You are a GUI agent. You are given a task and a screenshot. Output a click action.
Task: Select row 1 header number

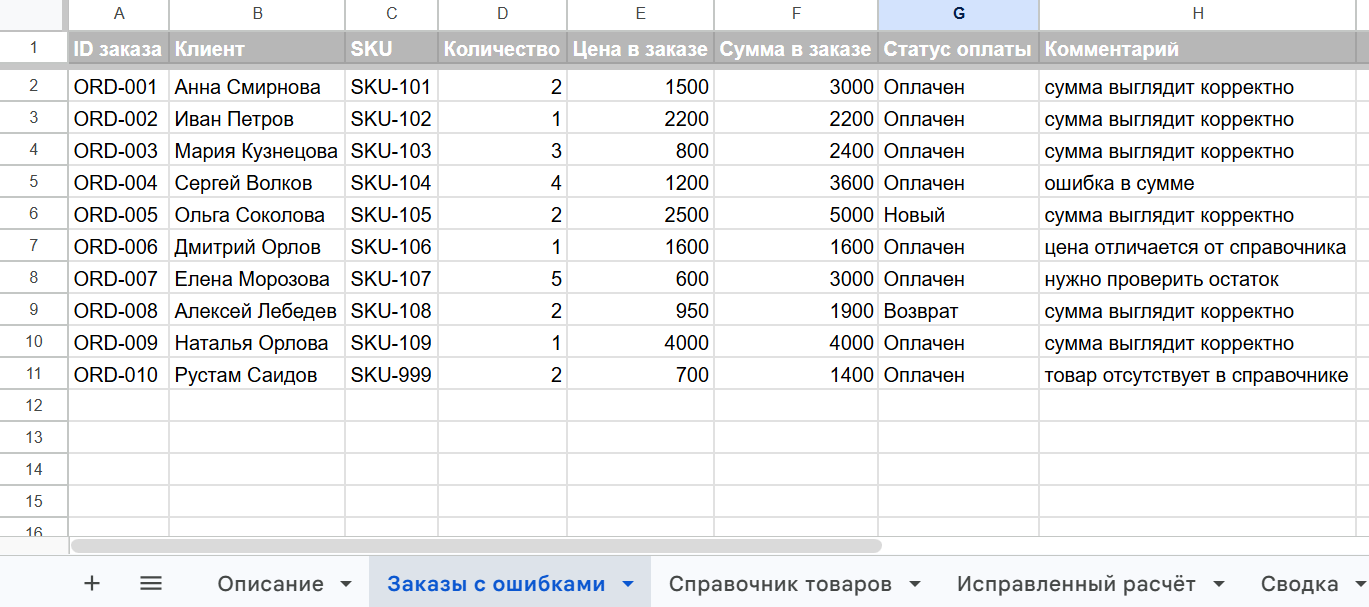pos(34,47)
